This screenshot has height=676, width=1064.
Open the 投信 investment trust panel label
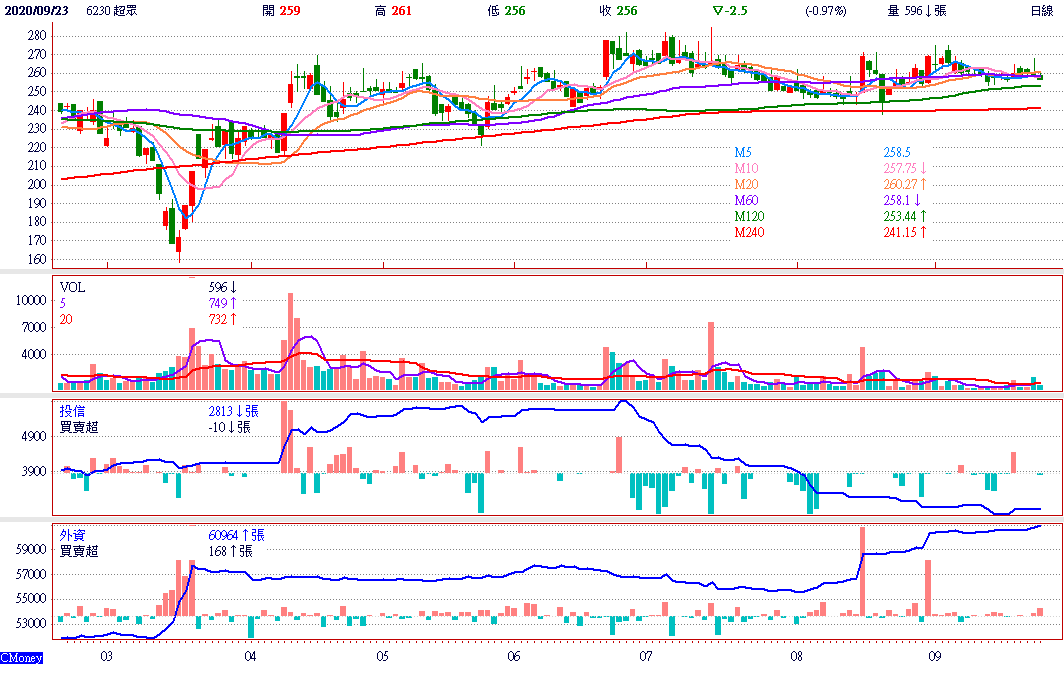72,410
